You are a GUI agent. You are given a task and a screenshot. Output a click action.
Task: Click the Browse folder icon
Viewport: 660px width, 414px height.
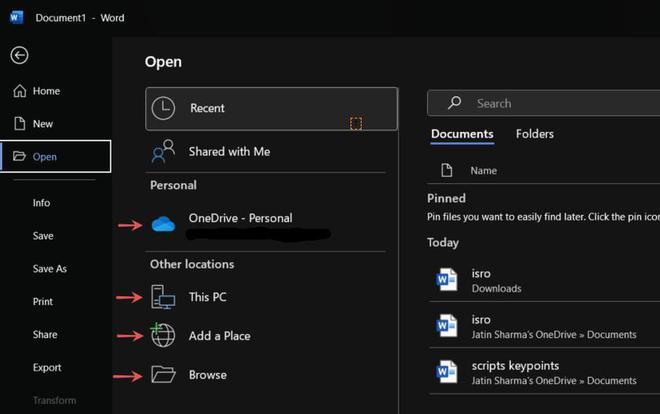(x=163, y=375)
